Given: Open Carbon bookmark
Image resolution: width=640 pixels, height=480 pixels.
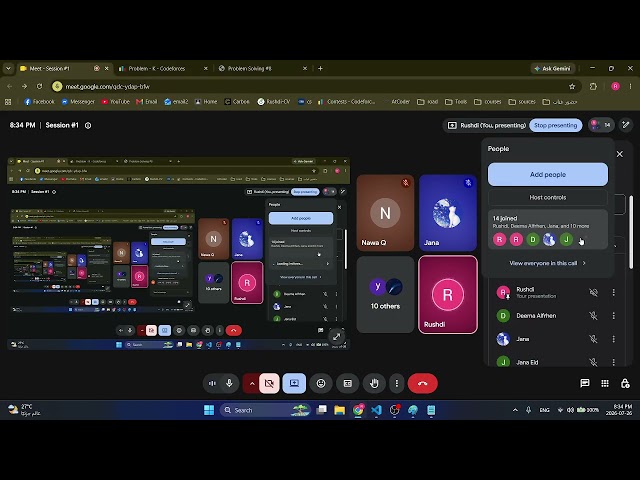Looking at the screenshot, I should click(237, 102).
